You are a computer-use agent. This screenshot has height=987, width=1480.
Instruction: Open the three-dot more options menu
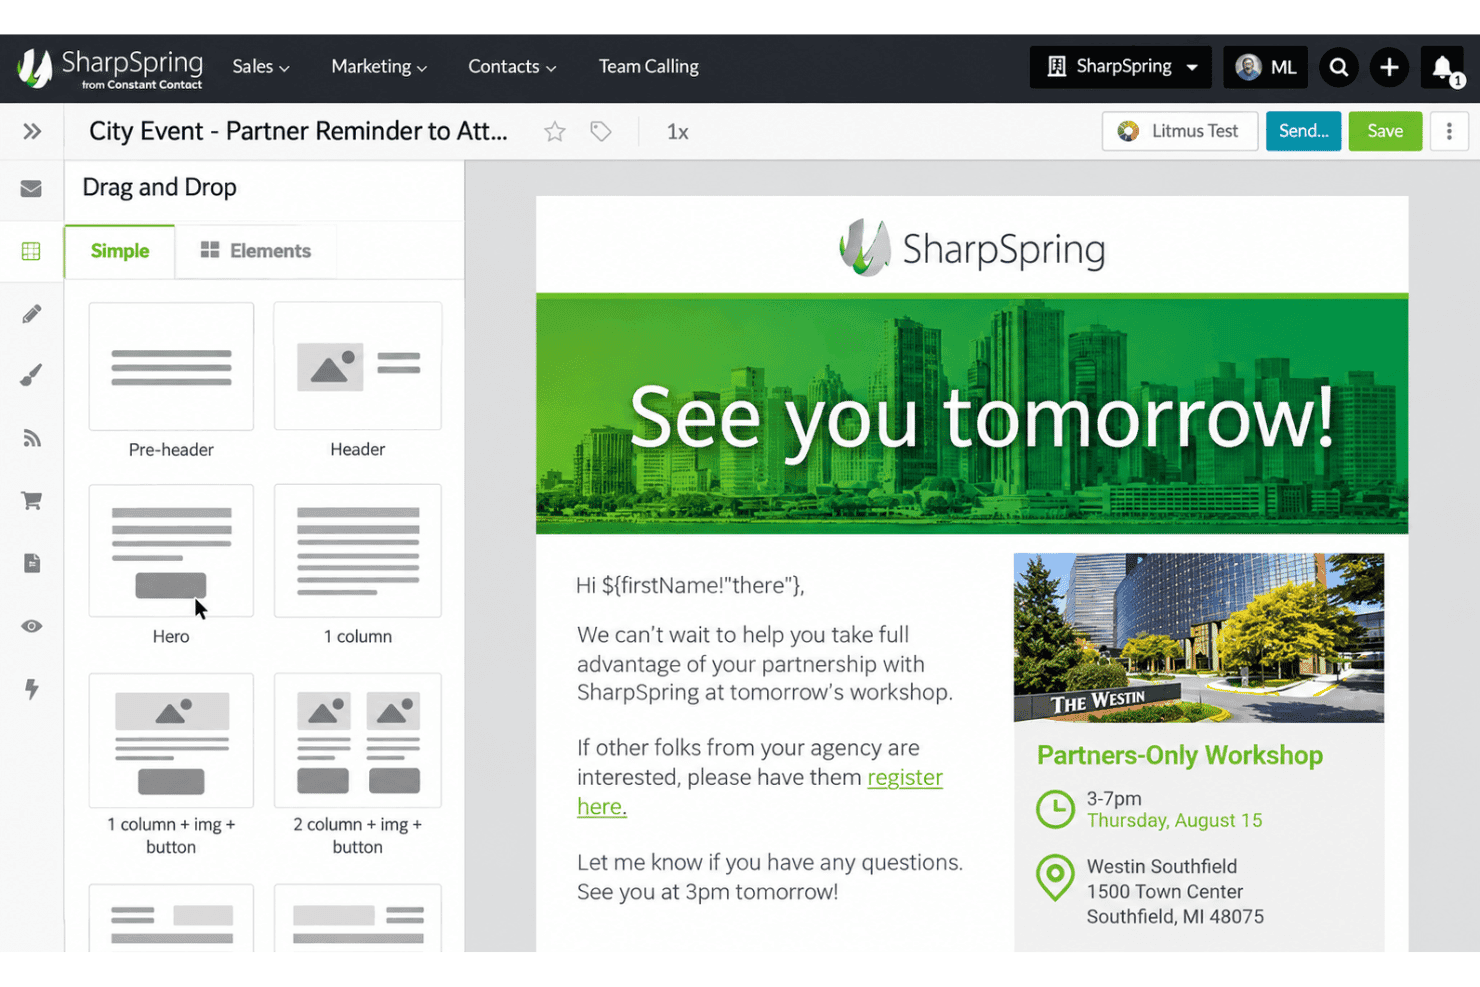pos(1449,131)
